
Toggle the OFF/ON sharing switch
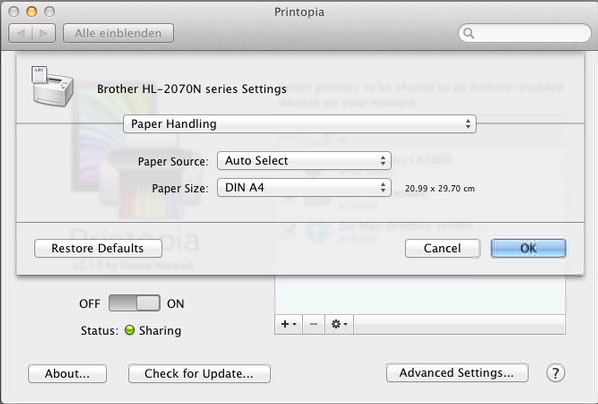(134, 303)
